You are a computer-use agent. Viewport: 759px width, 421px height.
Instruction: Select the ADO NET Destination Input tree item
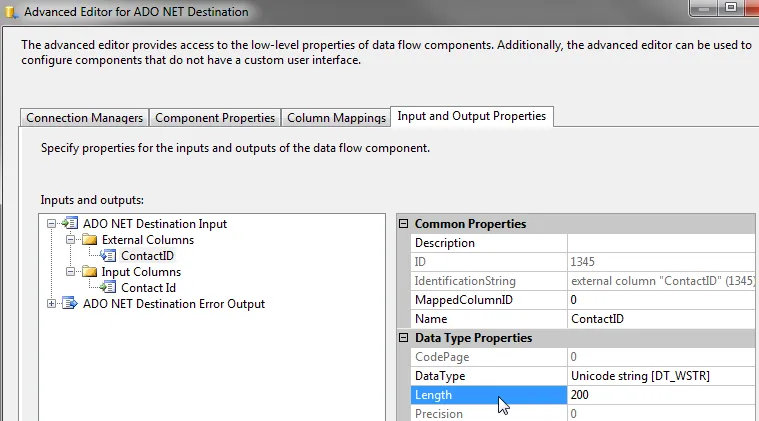[x=154, y=224]
